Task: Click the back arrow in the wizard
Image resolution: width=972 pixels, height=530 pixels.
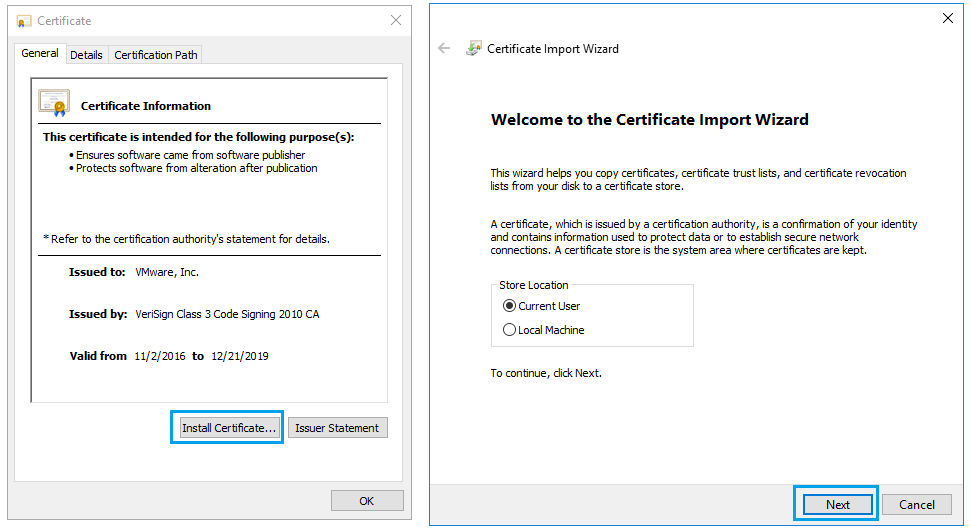Action: tap(444, 48)
